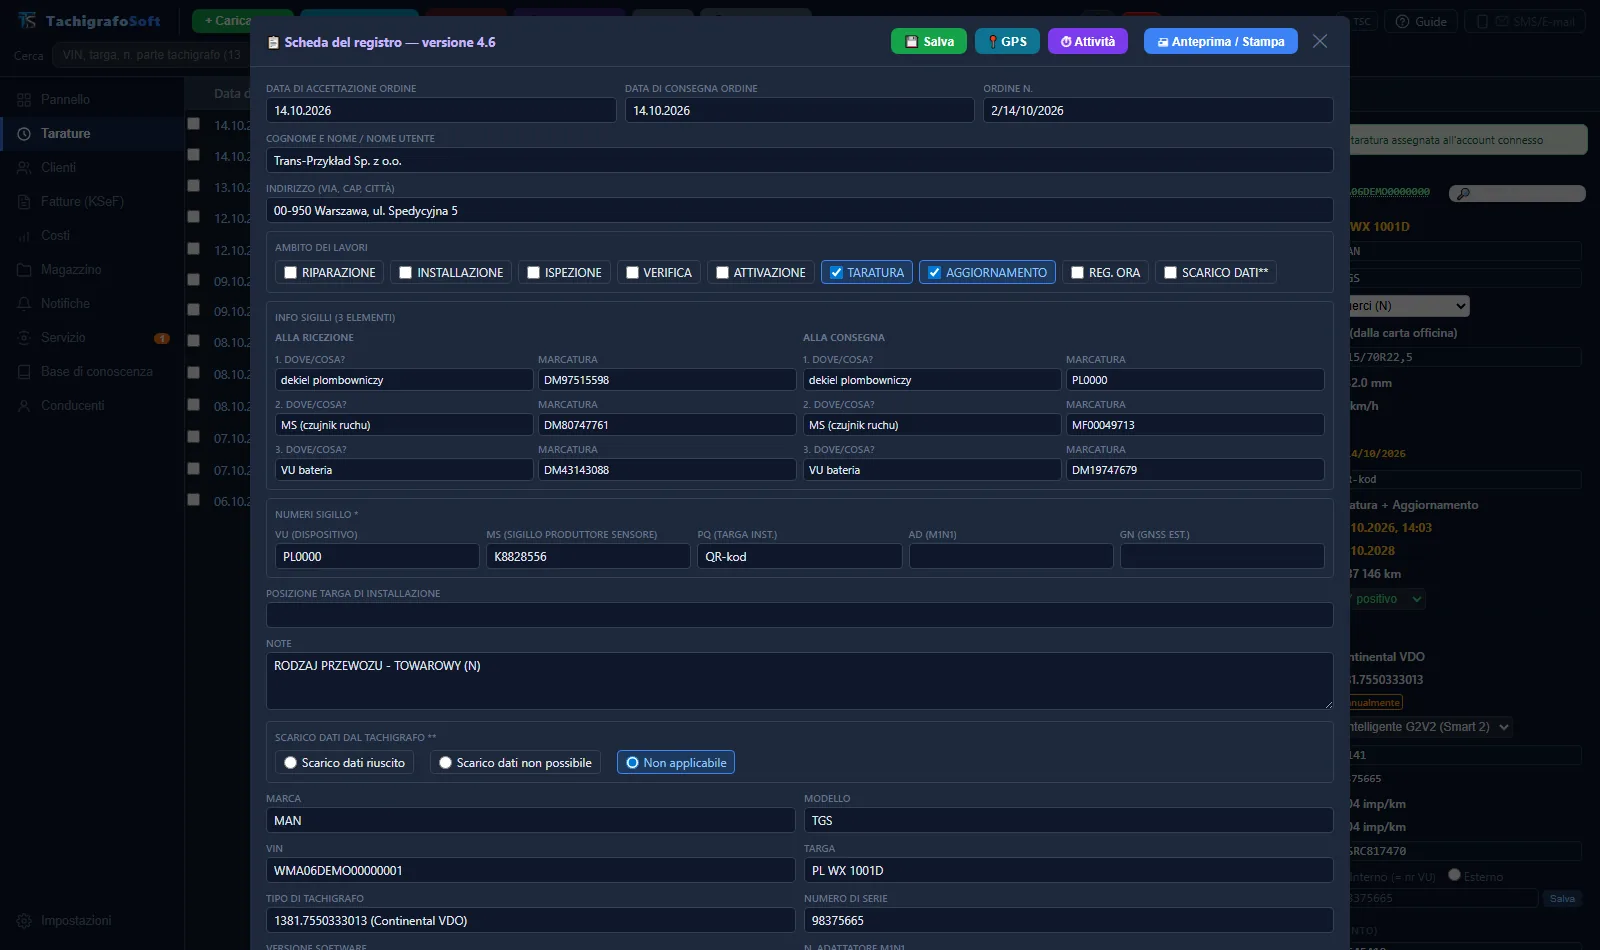The image size is (1600, 950).
Task: Tick the RIPARAZIONE checkbox
Action: pos(291,273)
